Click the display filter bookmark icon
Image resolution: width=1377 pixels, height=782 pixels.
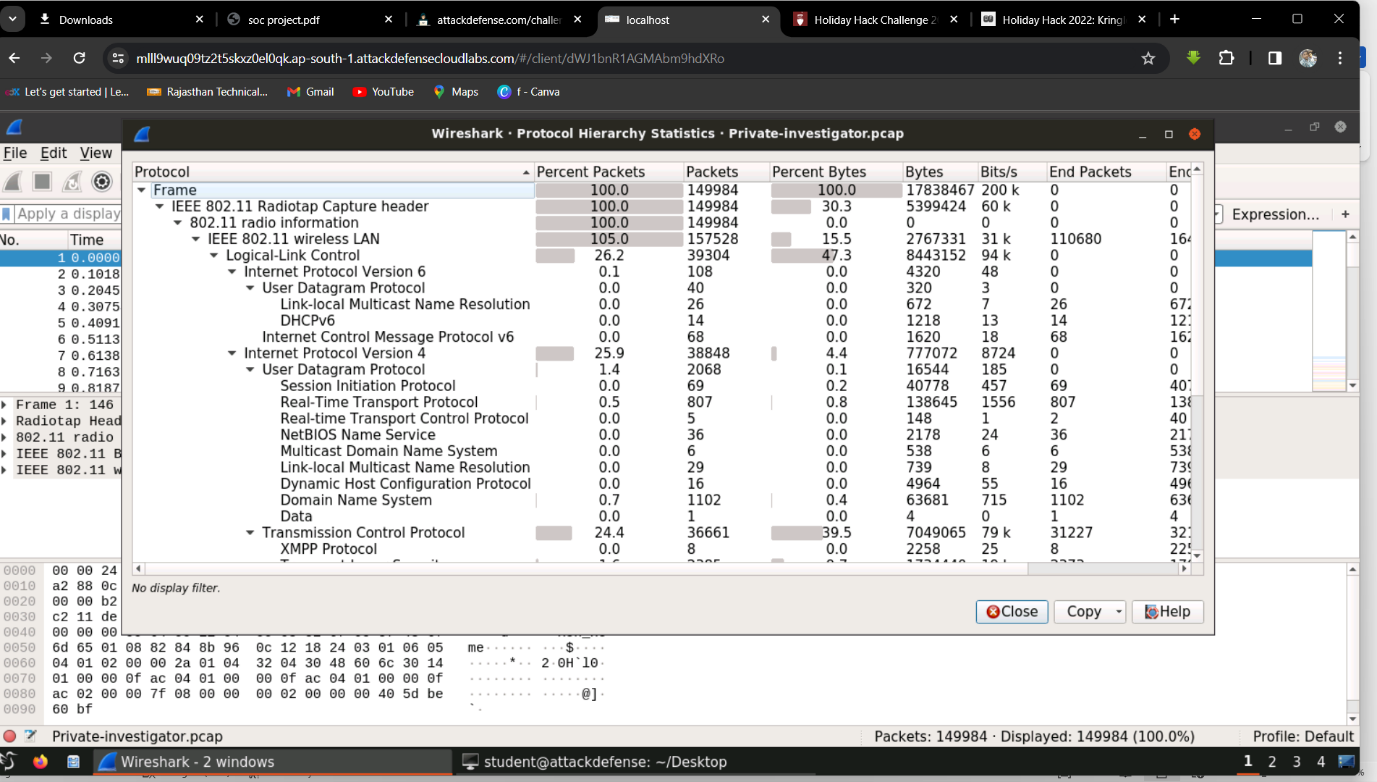[7, 214]
